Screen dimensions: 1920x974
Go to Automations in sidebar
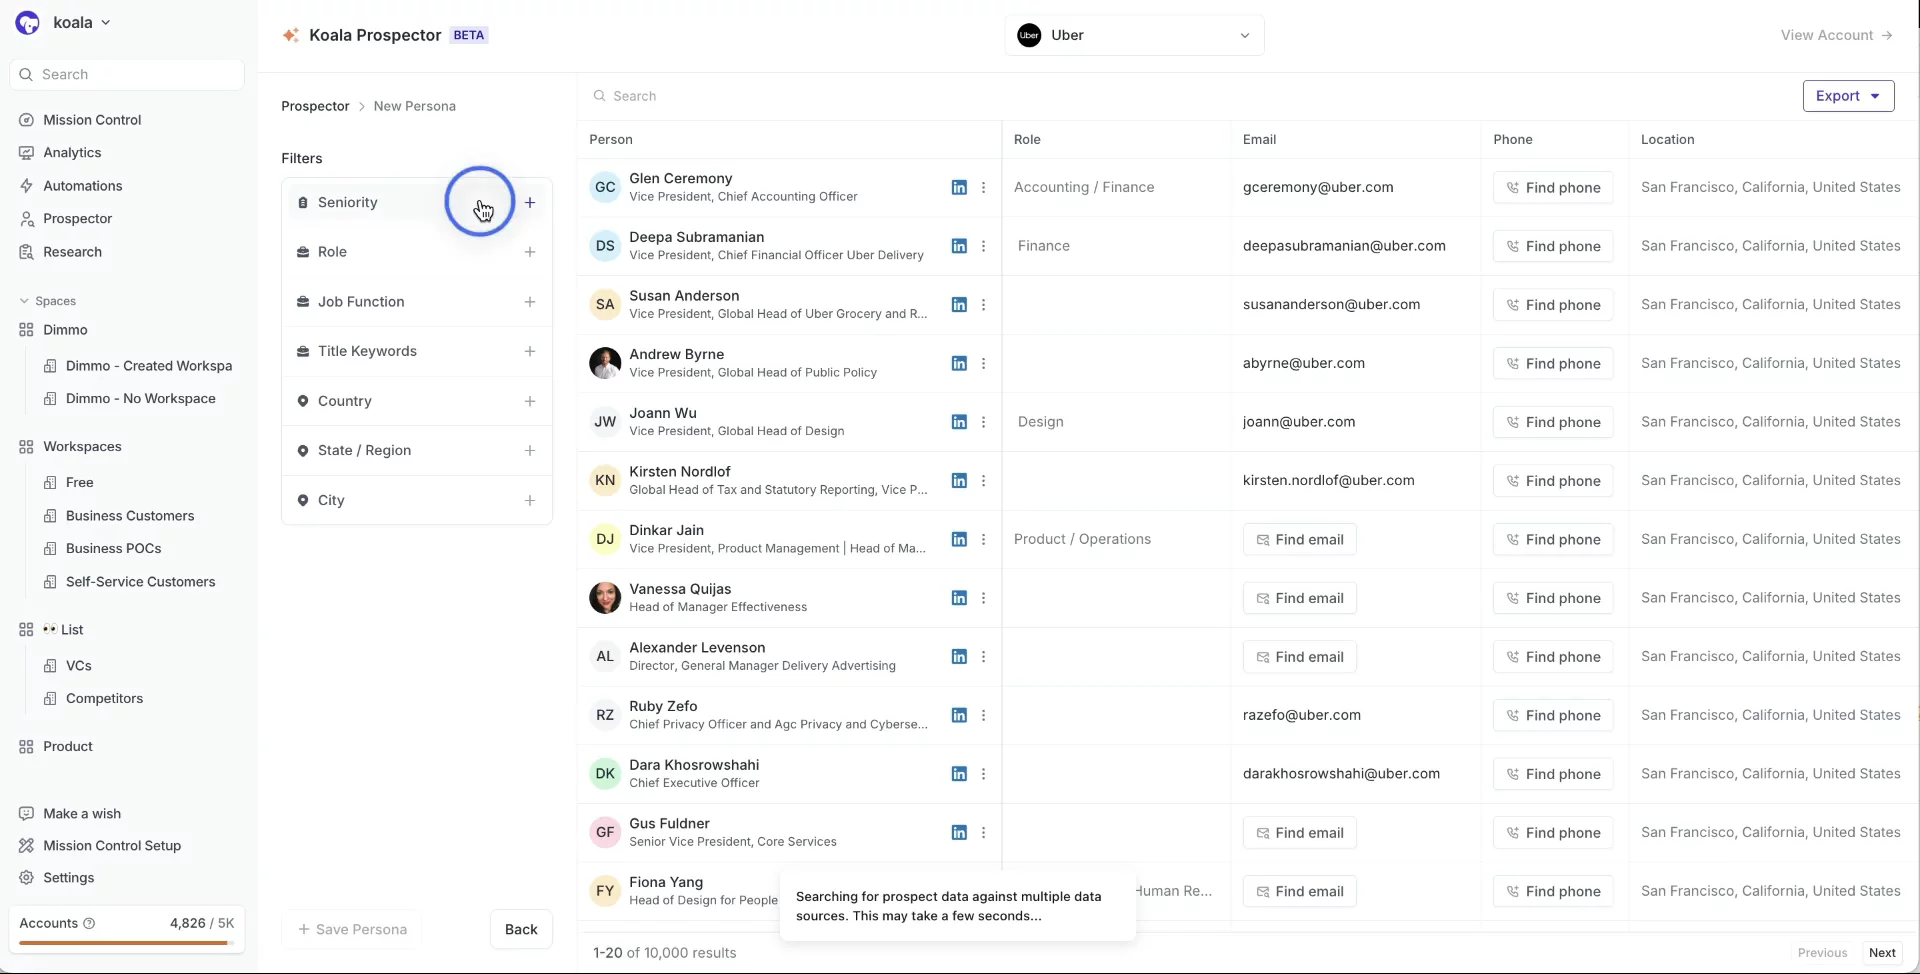click(82, 186)
